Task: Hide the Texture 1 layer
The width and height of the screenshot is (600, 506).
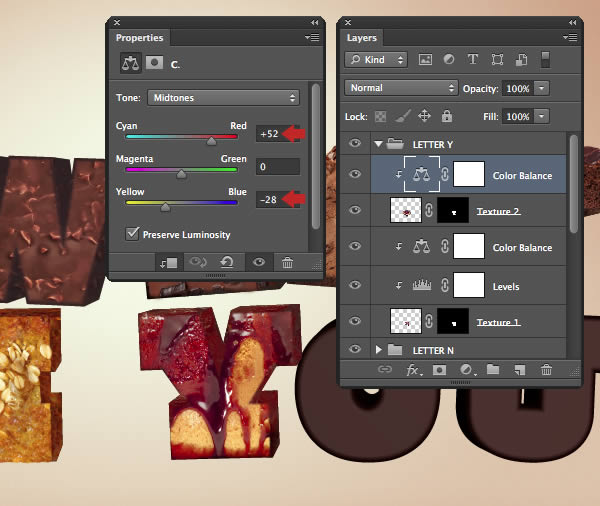Action: pyautogui.click(x=355, y=321)
